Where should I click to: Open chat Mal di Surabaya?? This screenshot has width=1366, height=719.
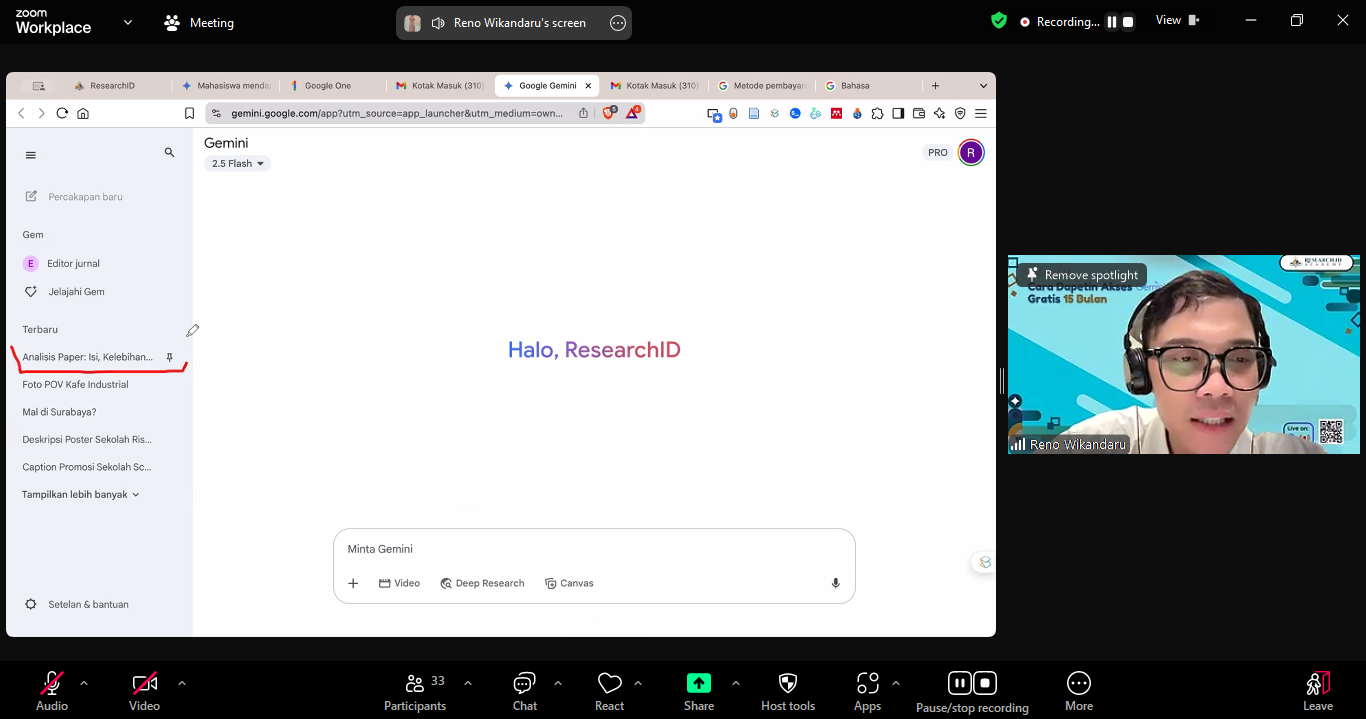click(x=59, y=412)
